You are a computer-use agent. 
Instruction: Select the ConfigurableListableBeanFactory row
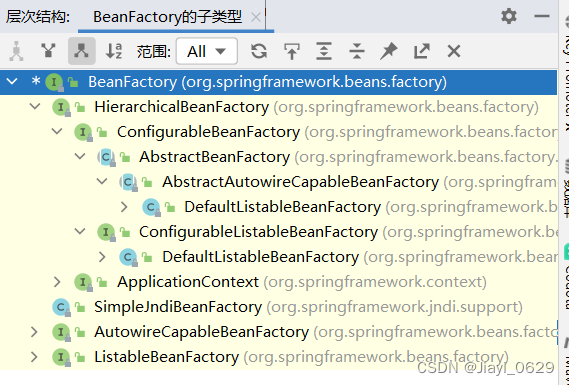(x=278, y=232)
